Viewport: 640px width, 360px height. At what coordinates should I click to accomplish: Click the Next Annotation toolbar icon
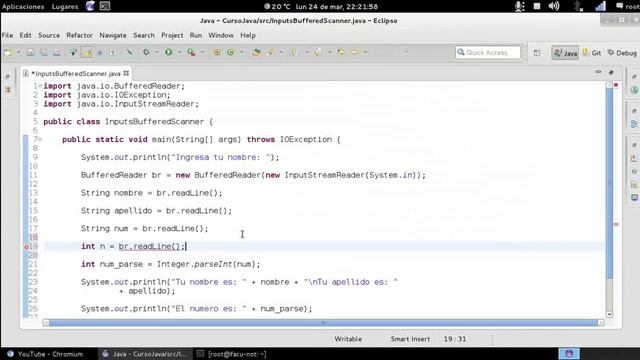tap(295, 52)
